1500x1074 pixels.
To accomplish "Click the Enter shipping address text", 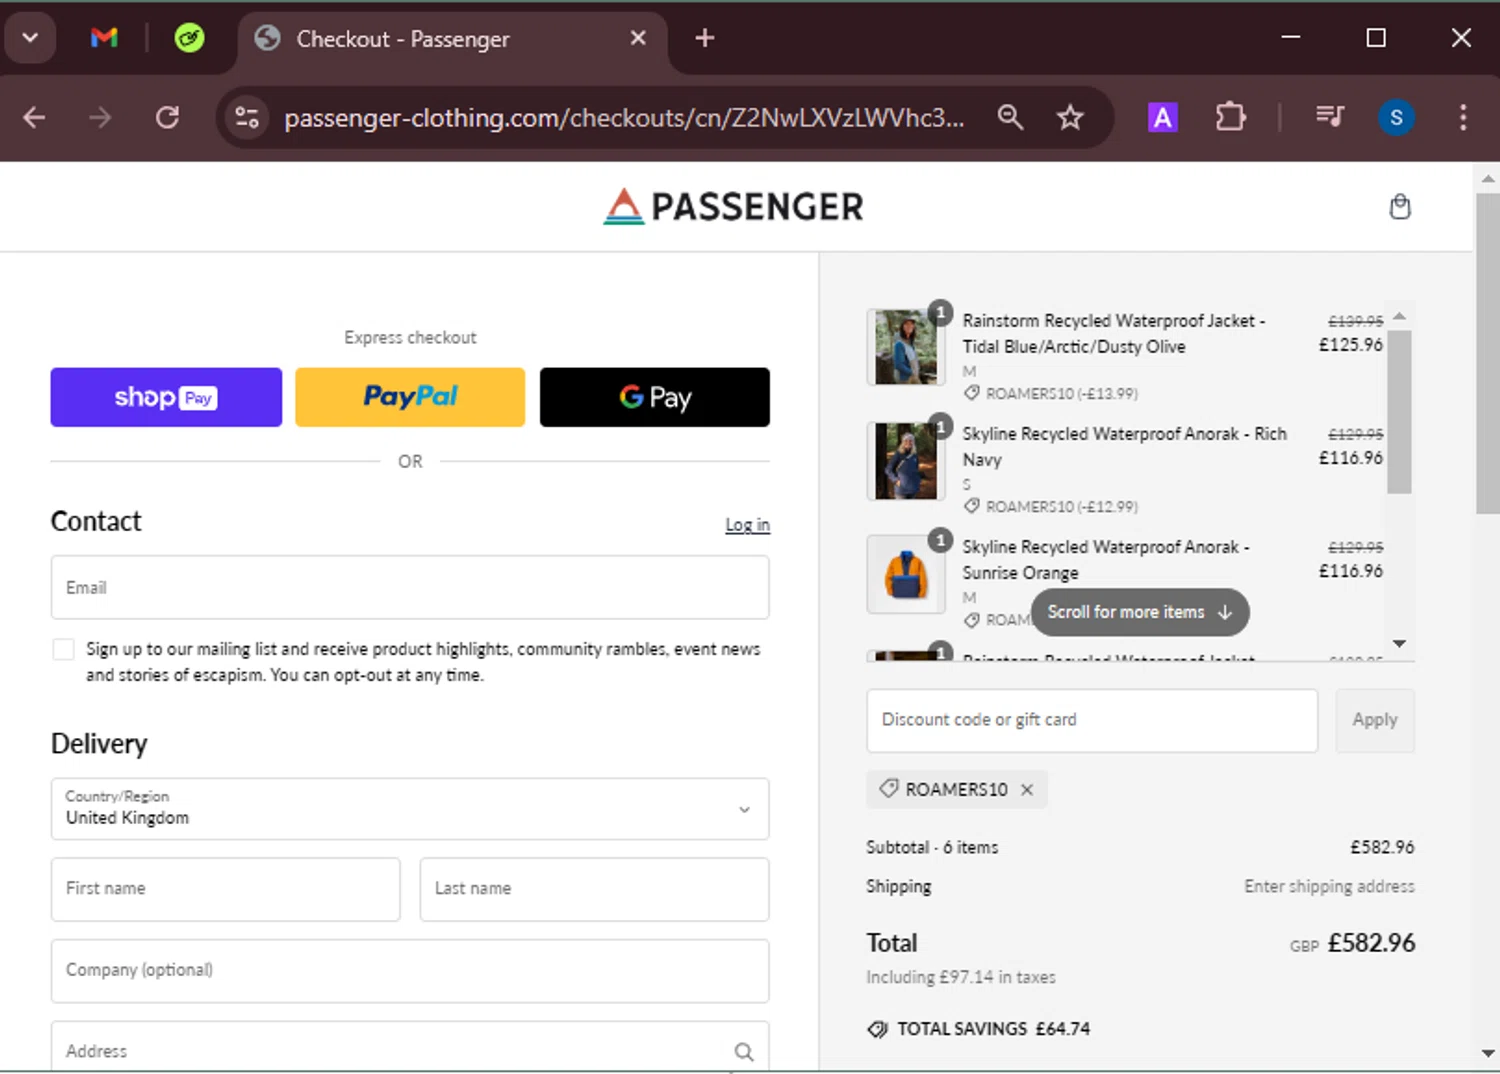I will (1329, 886).
